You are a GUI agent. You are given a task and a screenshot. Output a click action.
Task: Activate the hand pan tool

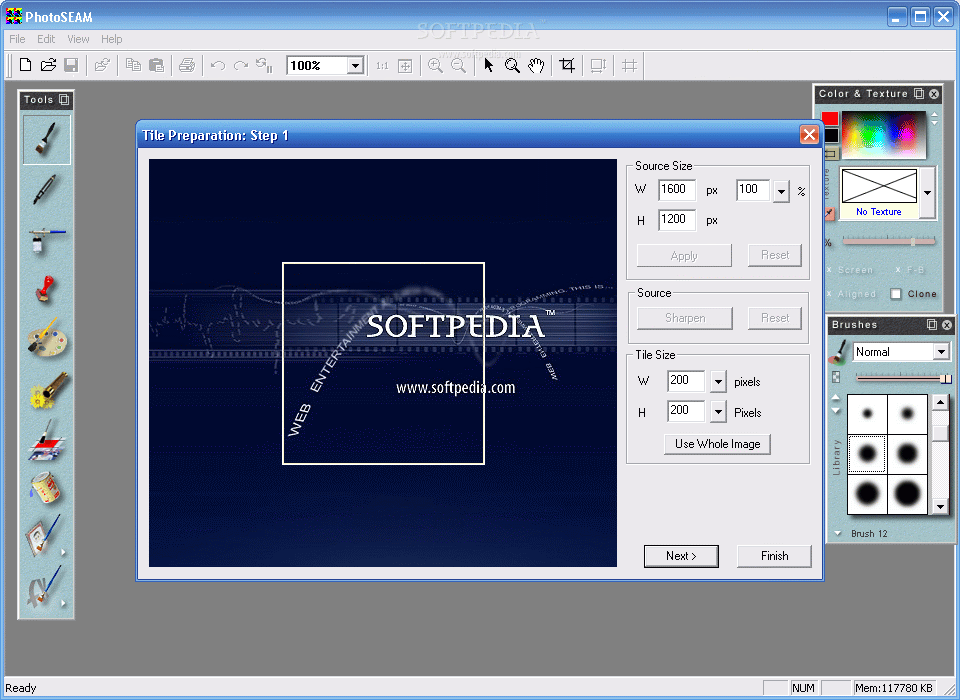point(536,66)
